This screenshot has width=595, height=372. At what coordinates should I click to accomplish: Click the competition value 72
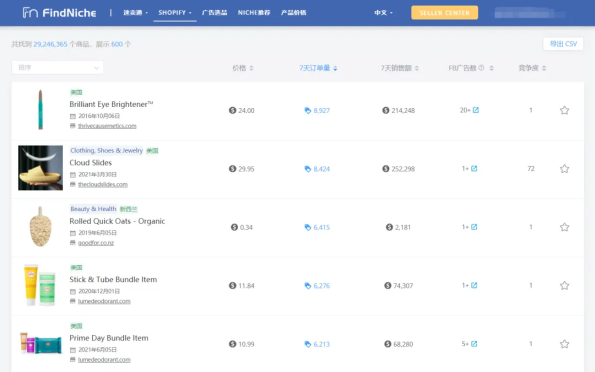point(531,169)
